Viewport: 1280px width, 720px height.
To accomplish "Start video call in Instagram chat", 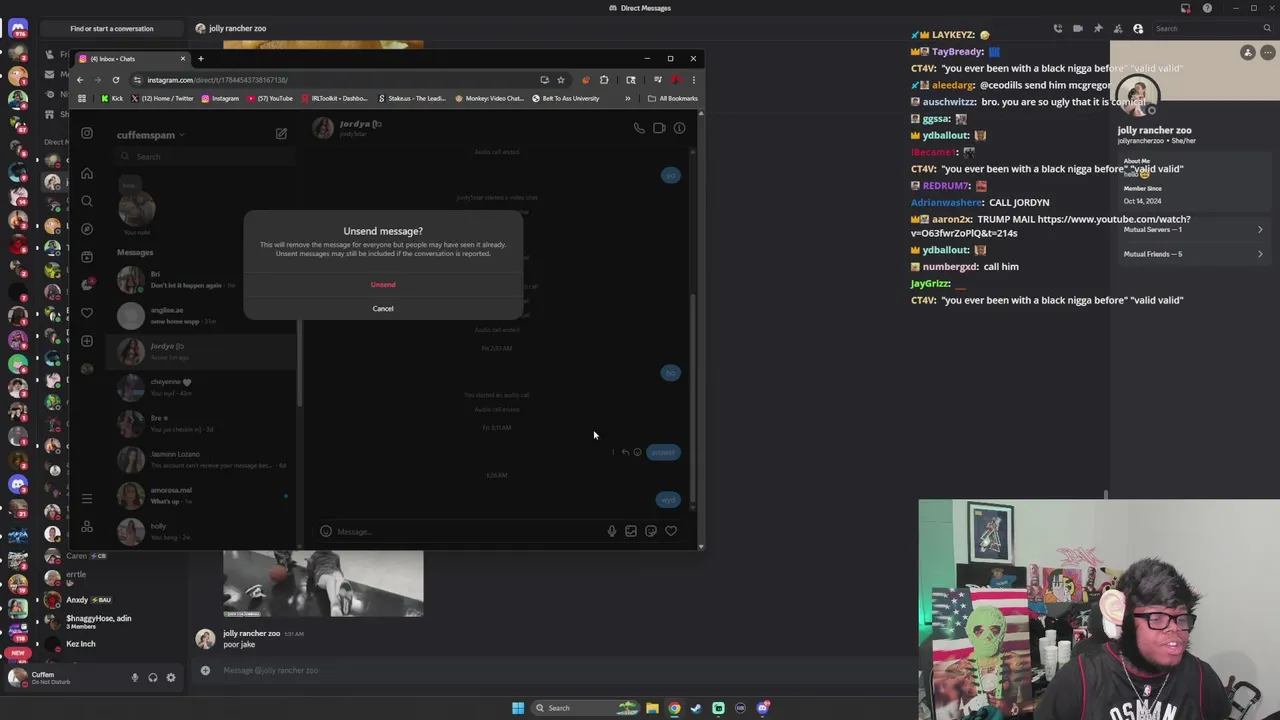I will pos(659,128).
